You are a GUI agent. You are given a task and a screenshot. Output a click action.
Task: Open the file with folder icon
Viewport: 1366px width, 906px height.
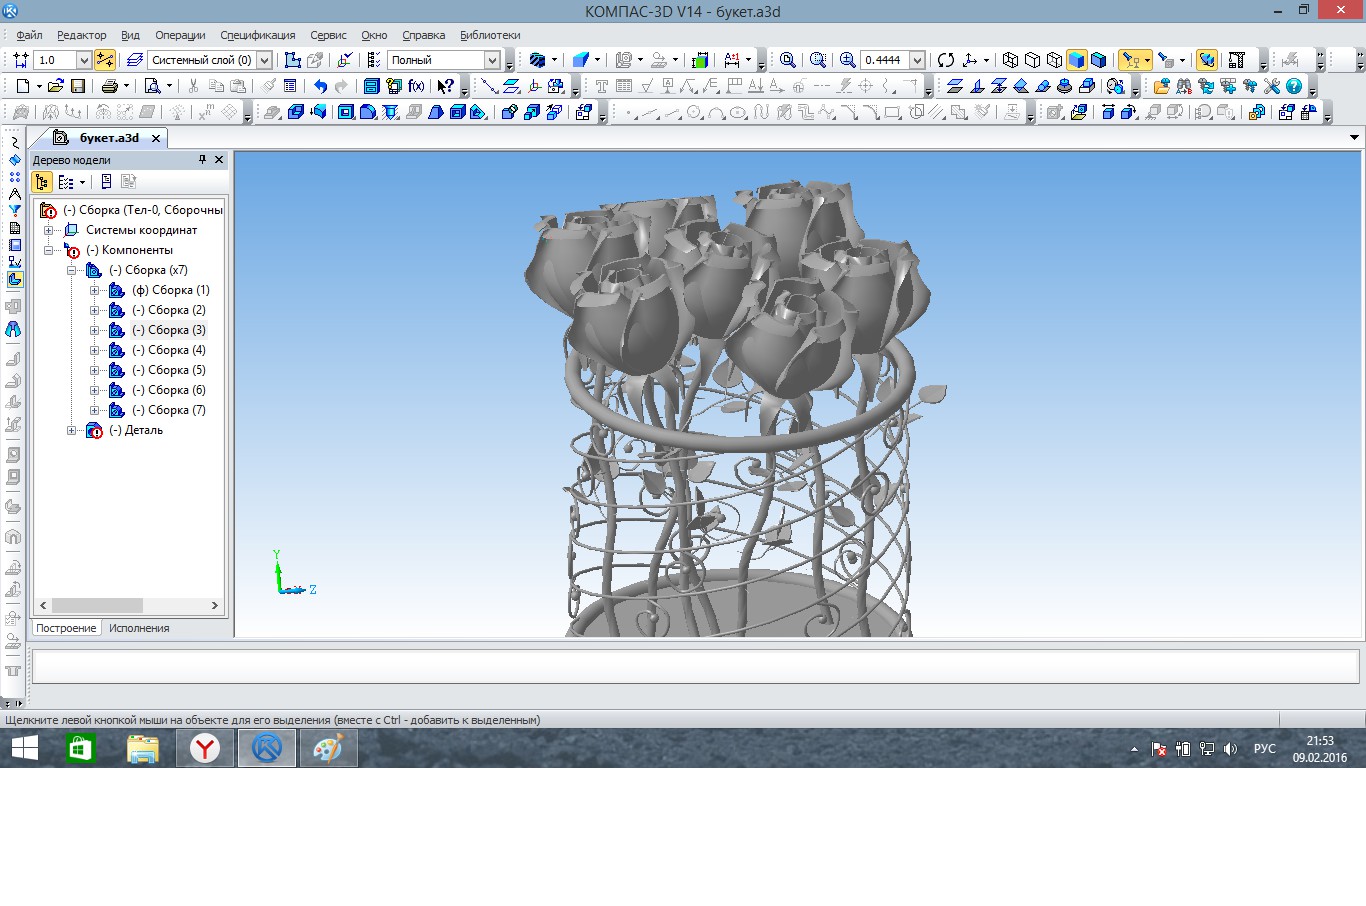(56, 86)
